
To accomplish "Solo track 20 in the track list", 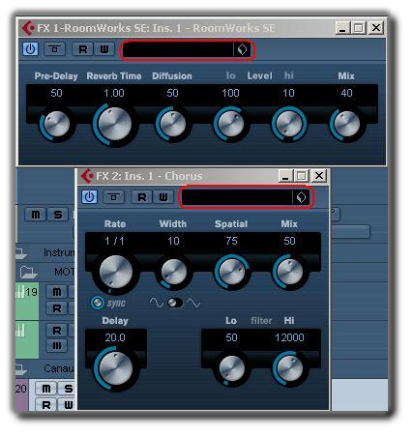I will (68, 389).
